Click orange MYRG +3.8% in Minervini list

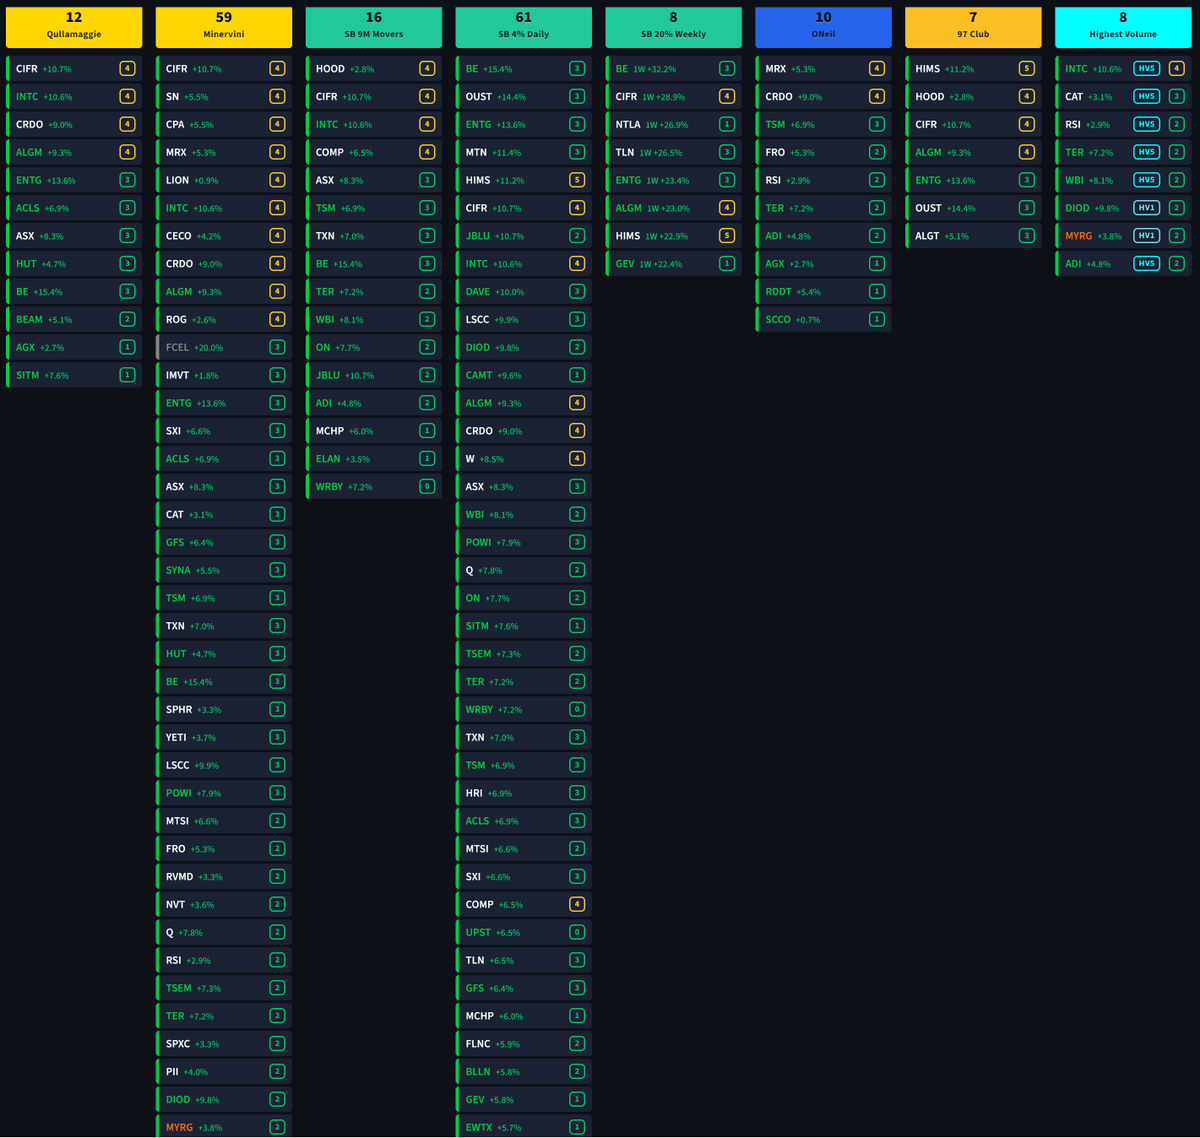[x=224, y=1127]
